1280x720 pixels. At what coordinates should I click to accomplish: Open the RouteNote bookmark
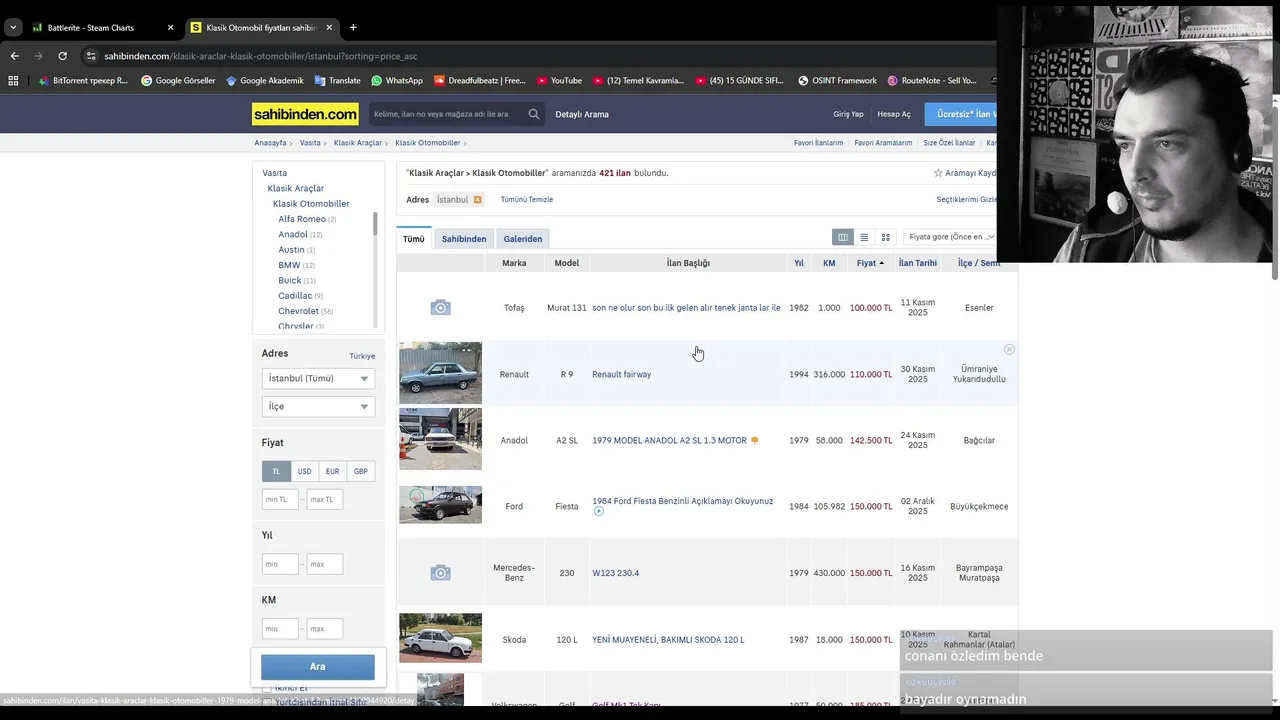coord(932,80)
